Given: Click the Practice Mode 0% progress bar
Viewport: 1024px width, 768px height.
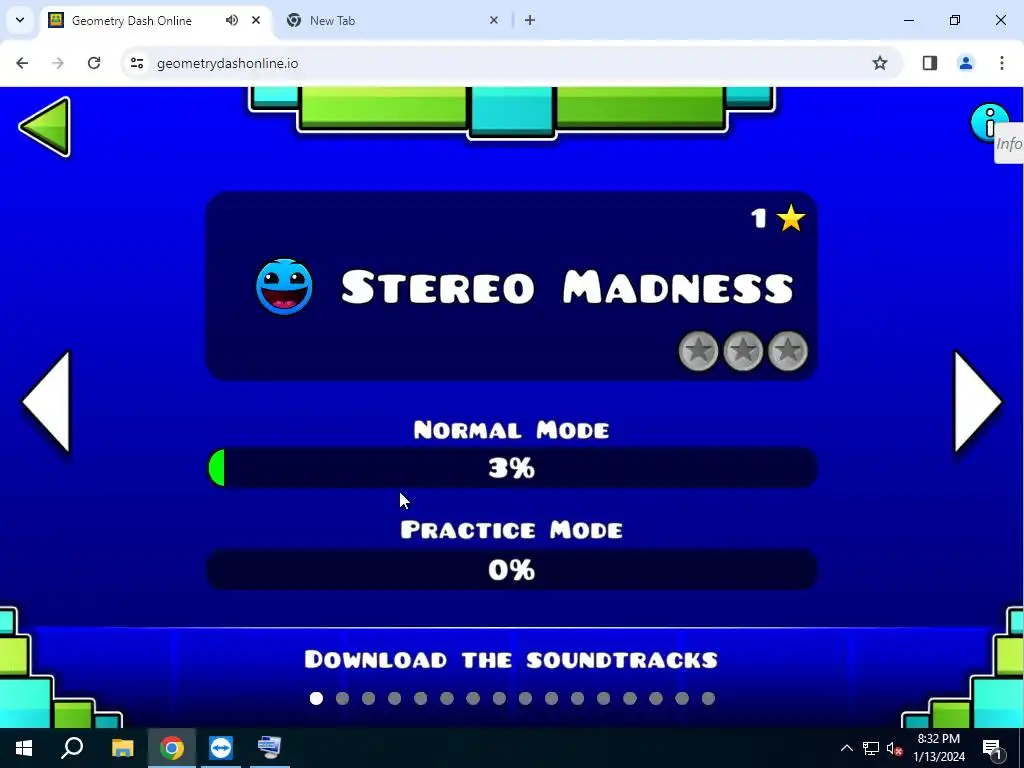Looking at the screenshot, I should click(511, 569).
